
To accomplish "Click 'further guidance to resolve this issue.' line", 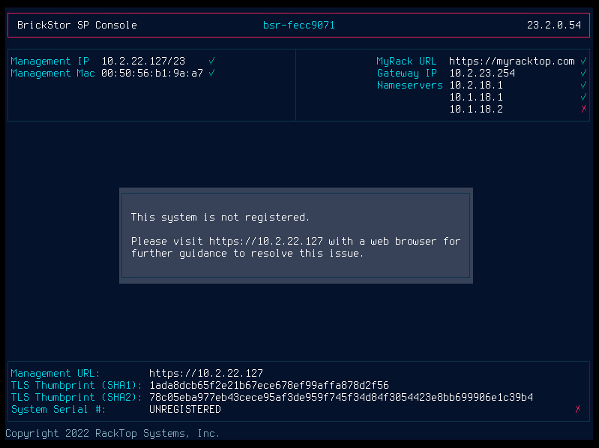I will pyautogui.click(x=247, y=253).
